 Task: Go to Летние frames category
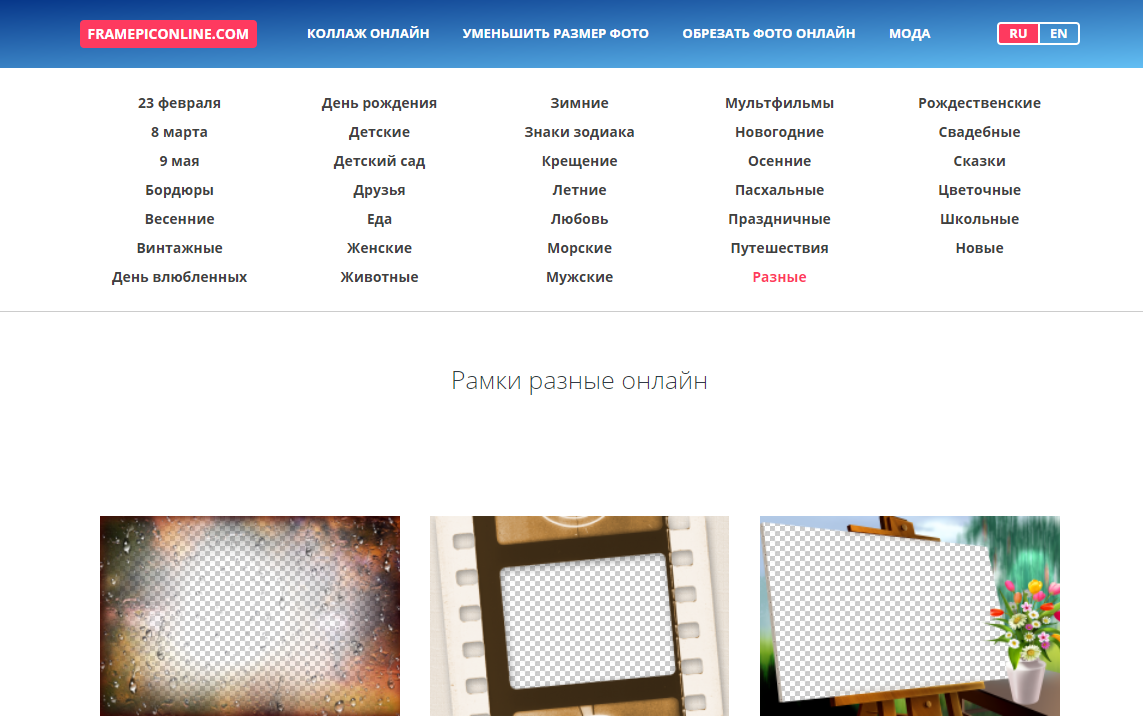point(580,190)
